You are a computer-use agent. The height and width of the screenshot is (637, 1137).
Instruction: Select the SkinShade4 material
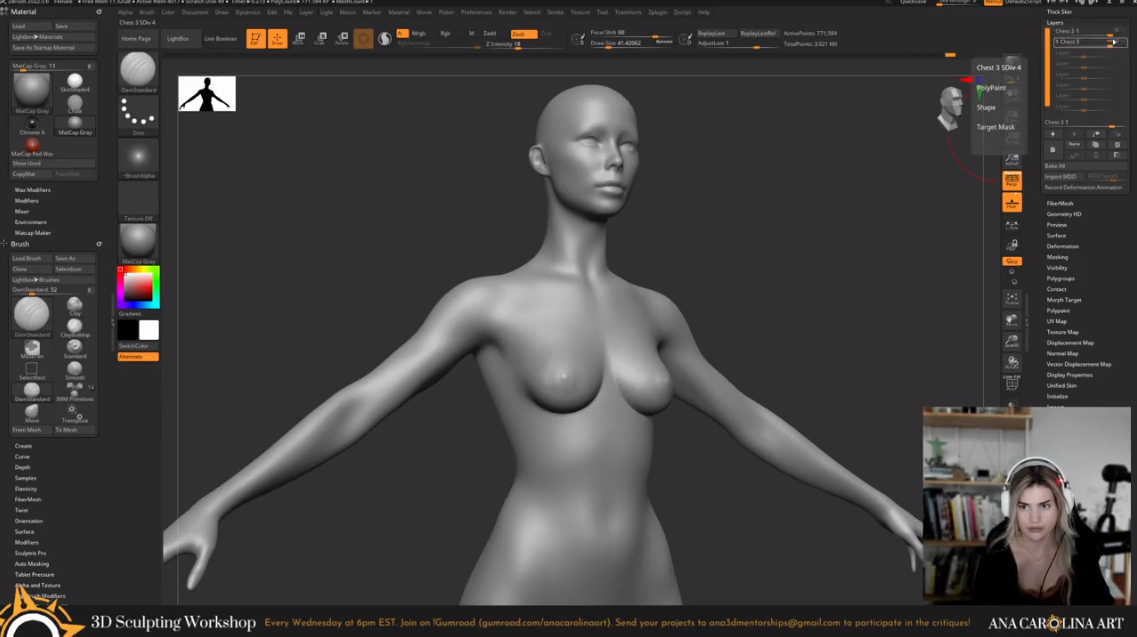[x=75, y=83]
